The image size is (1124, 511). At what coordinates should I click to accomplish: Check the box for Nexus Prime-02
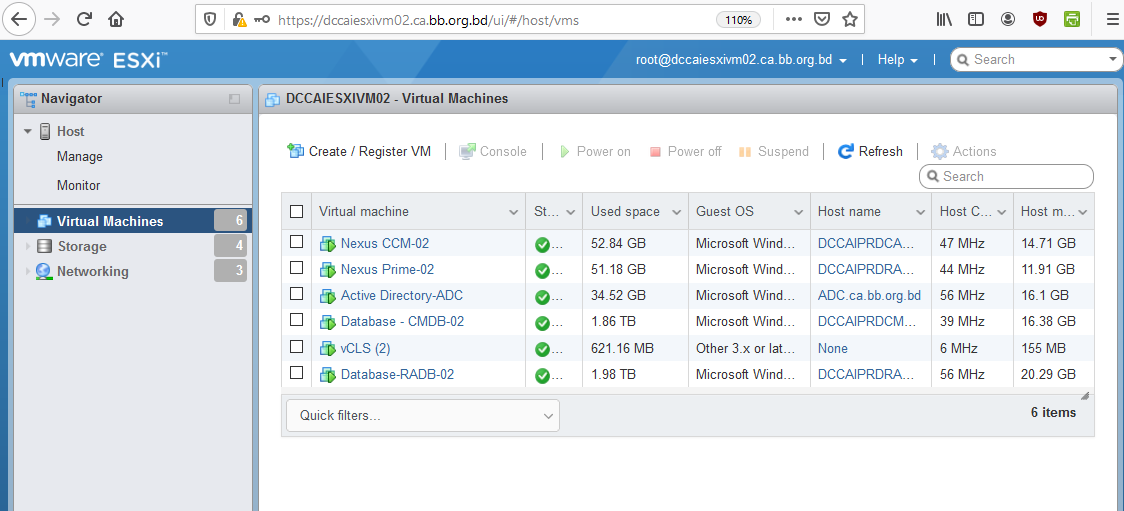296,268
